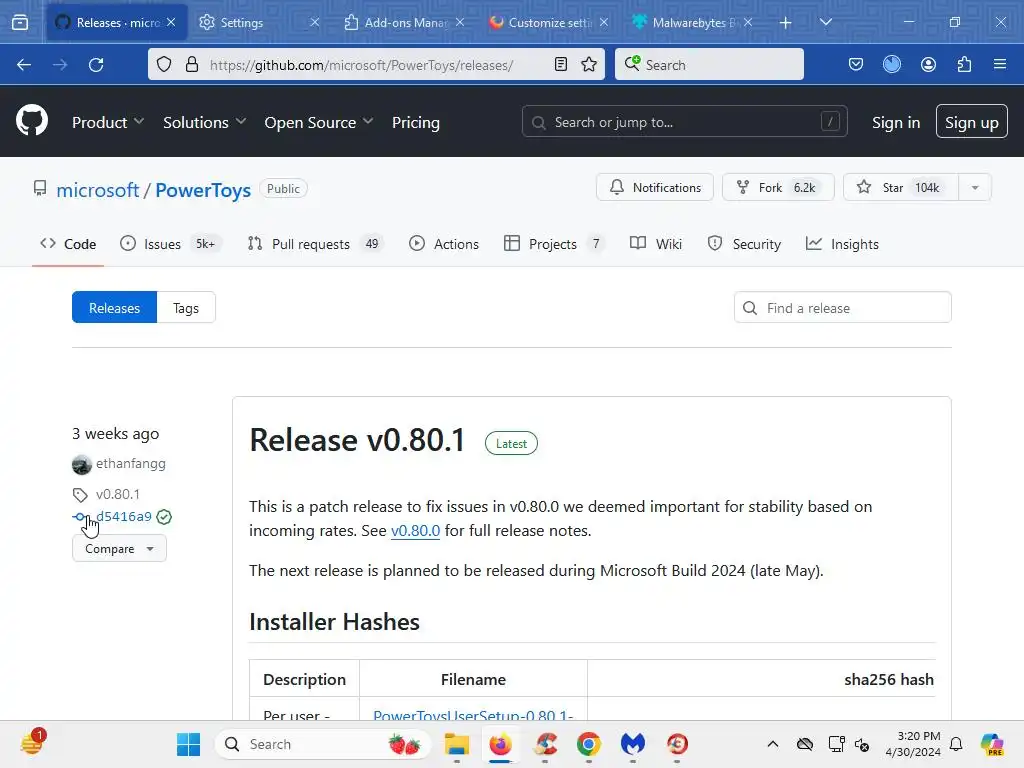Image resolution: width=1024 pixels, height=768 pixels.
Task: Expand the star lists dropdown arrow
Action: click(x=975, y=187)
